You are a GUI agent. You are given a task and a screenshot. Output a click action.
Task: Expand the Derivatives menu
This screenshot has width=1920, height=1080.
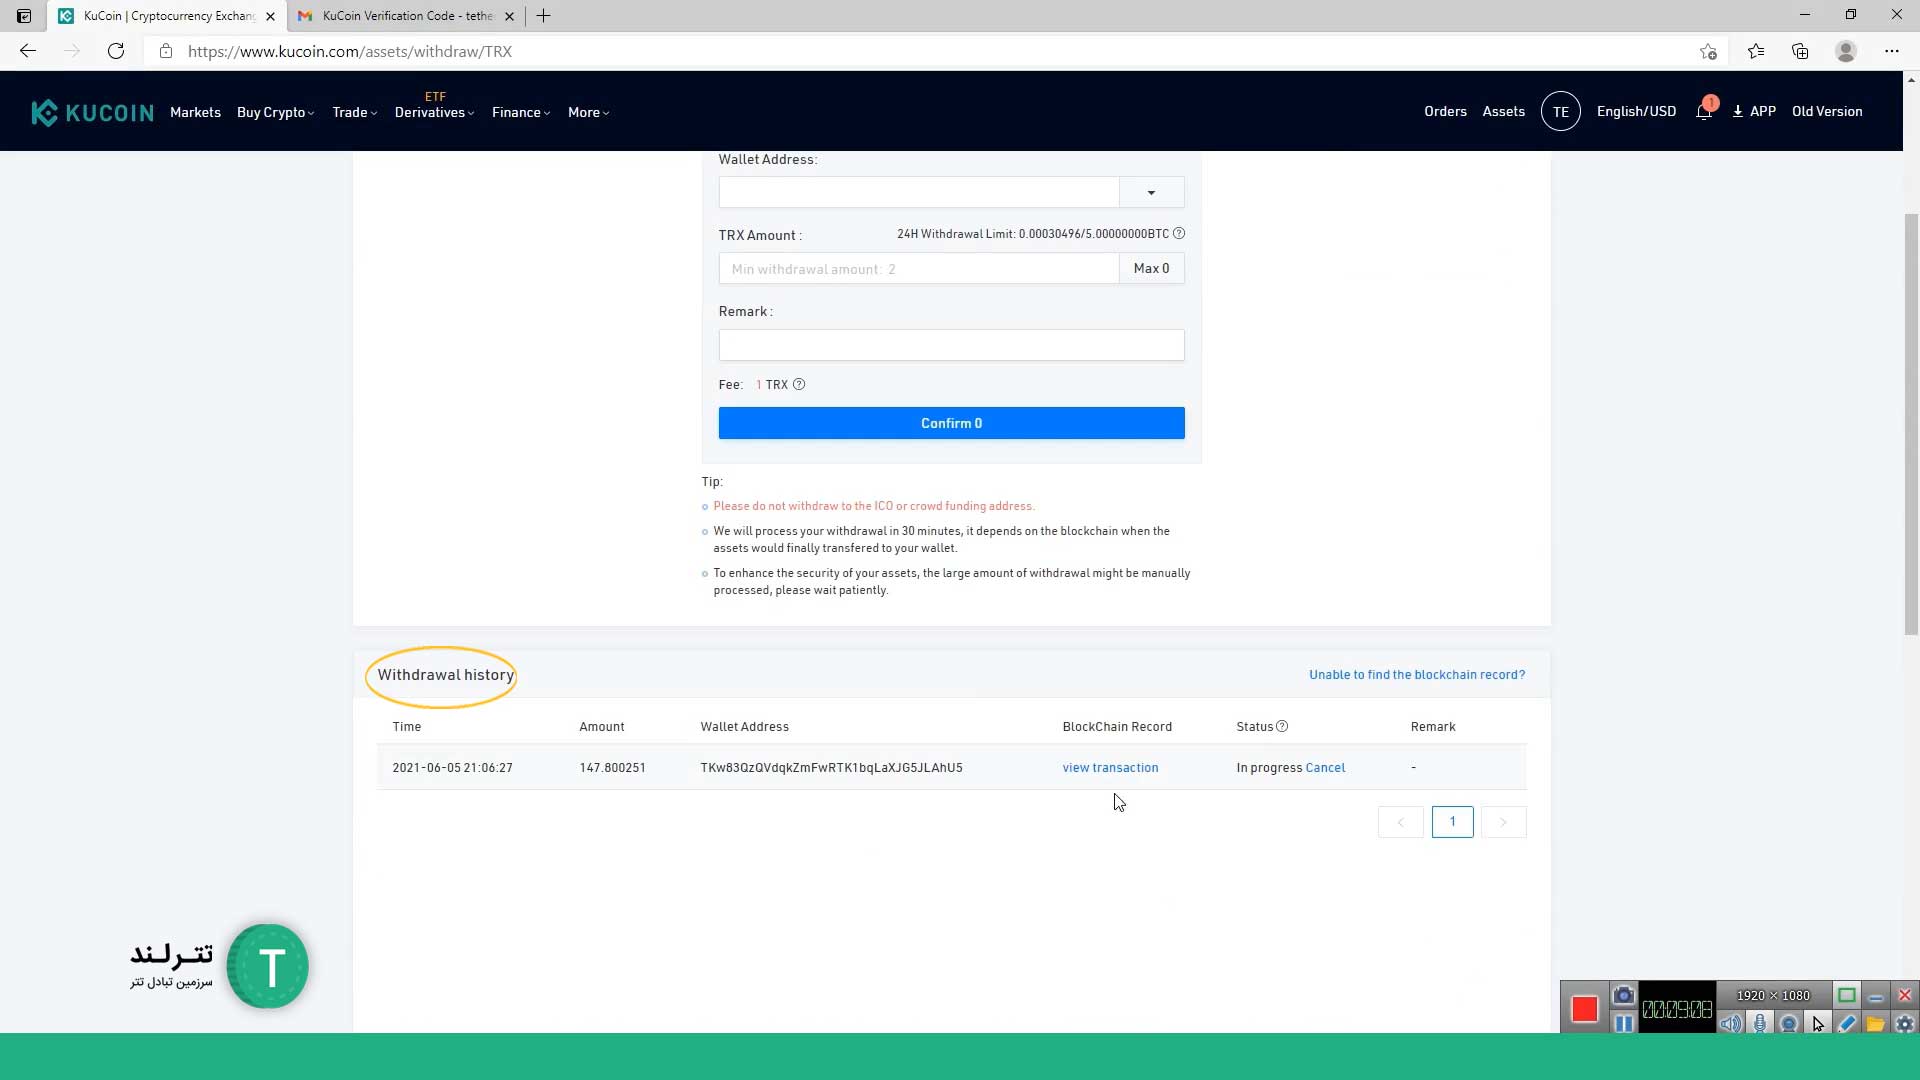(434, 112)
